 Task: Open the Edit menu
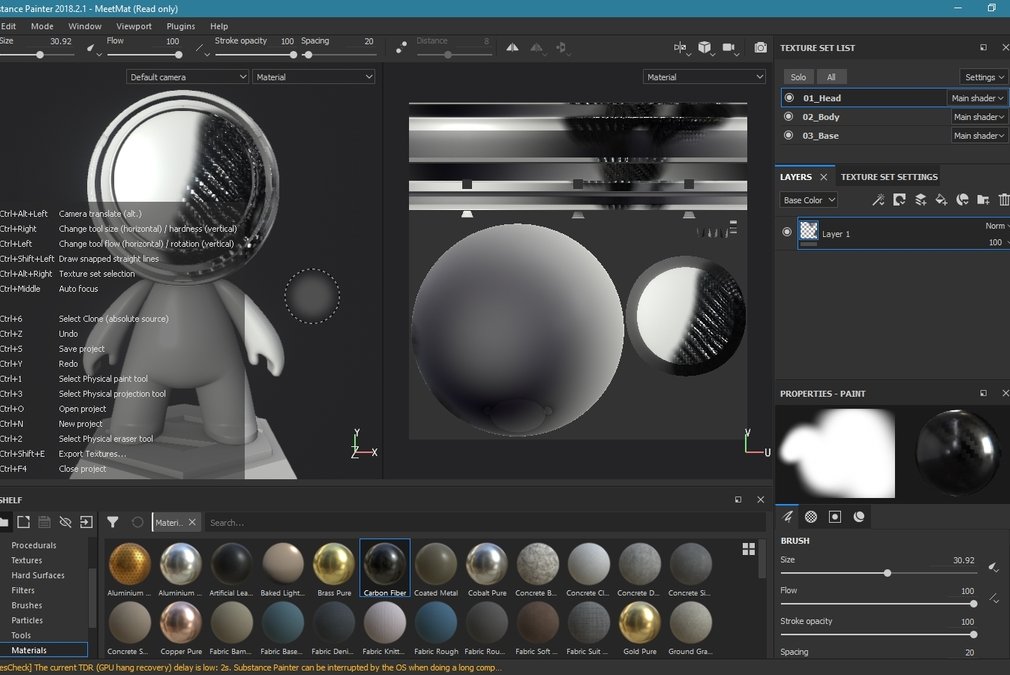click(x=8, y=26)
